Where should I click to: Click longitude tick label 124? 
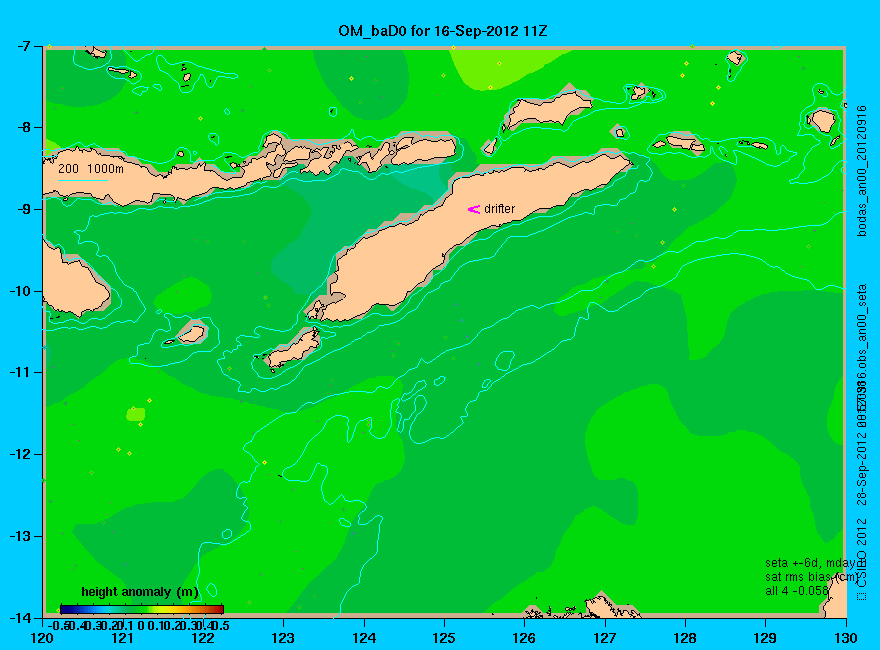364,638
